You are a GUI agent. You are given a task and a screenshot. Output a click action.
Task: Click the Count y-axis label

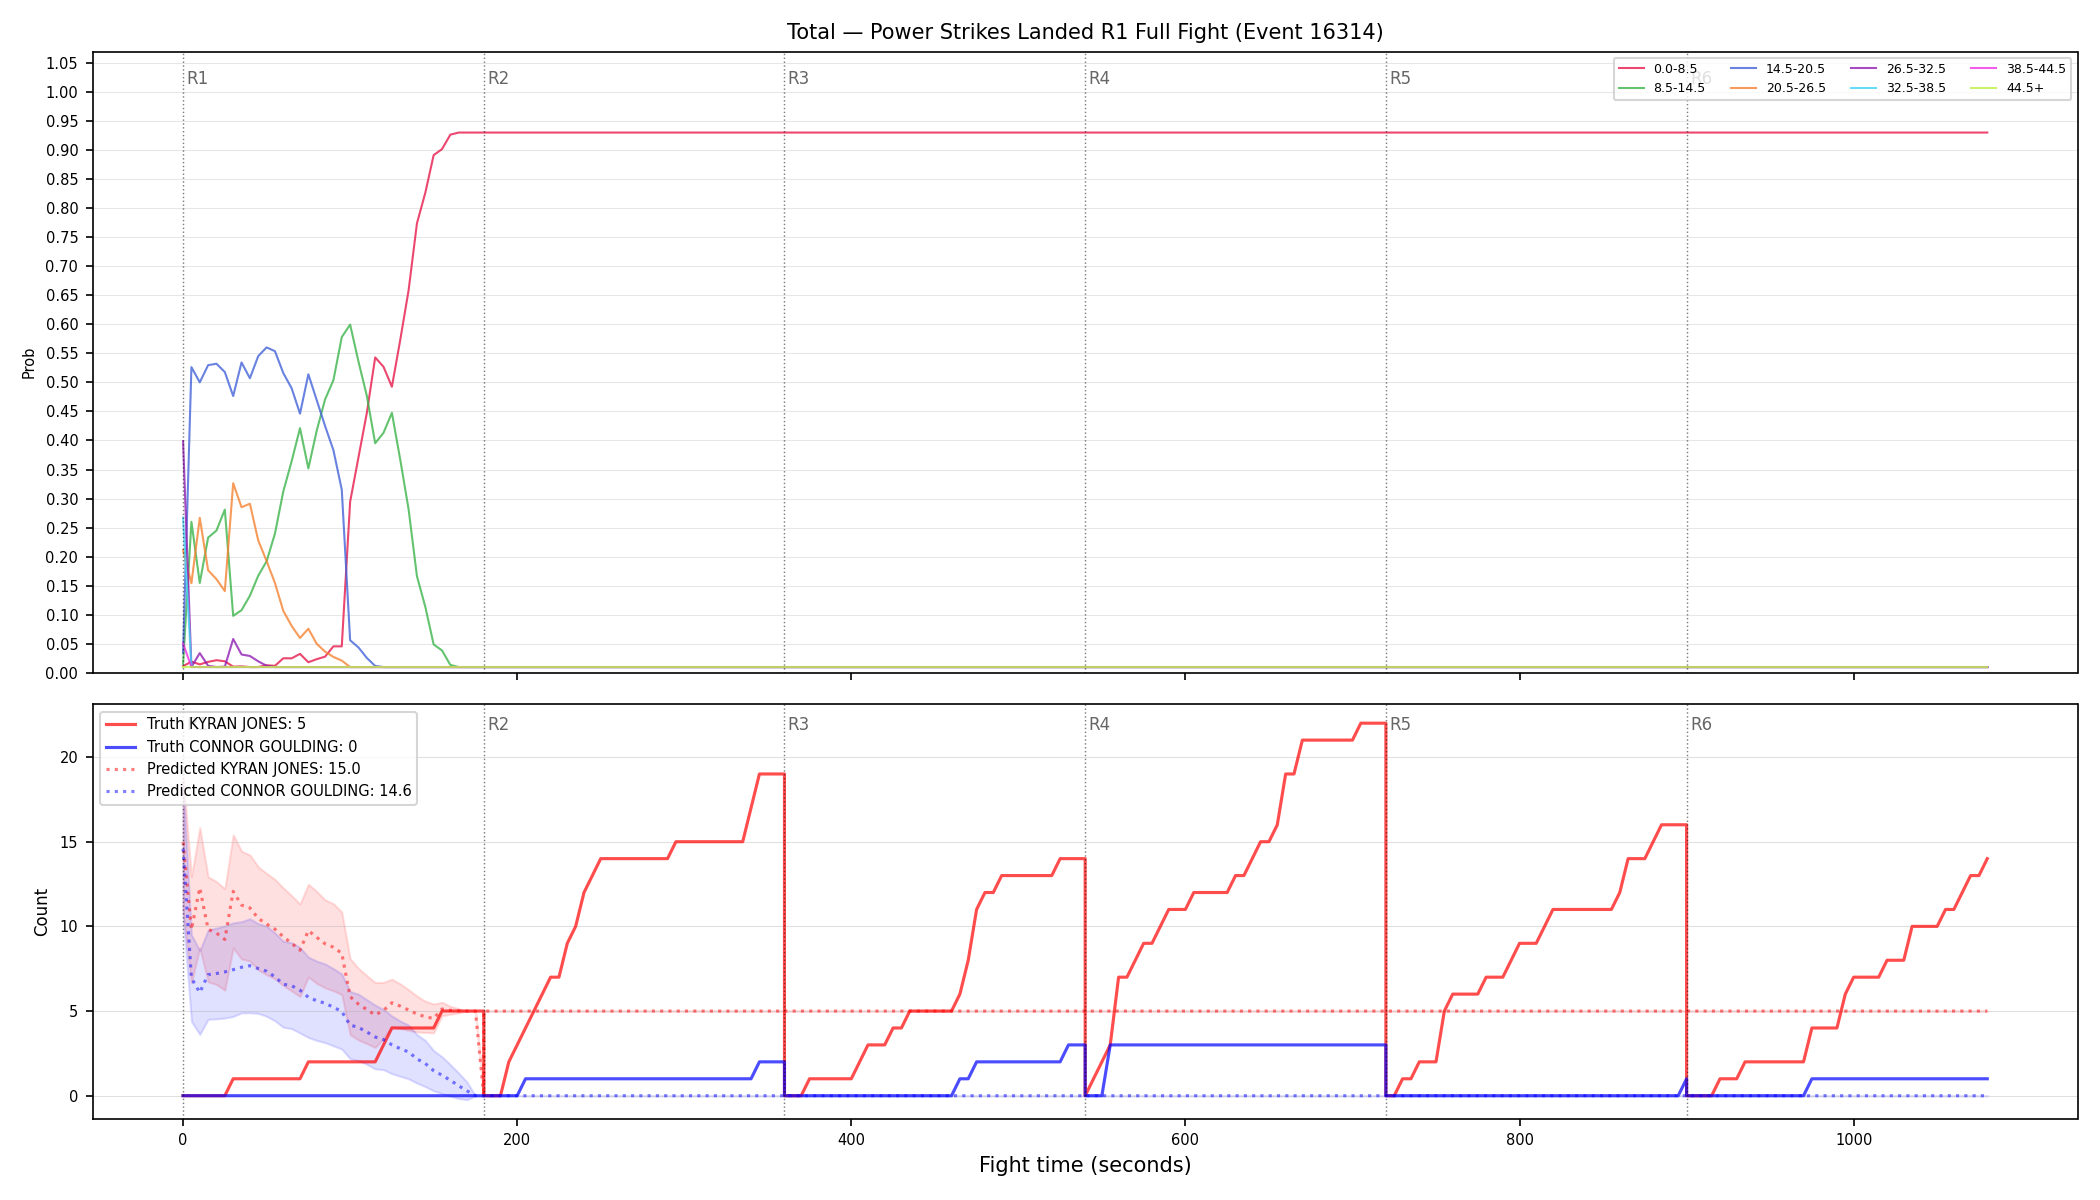pos(41,912)
